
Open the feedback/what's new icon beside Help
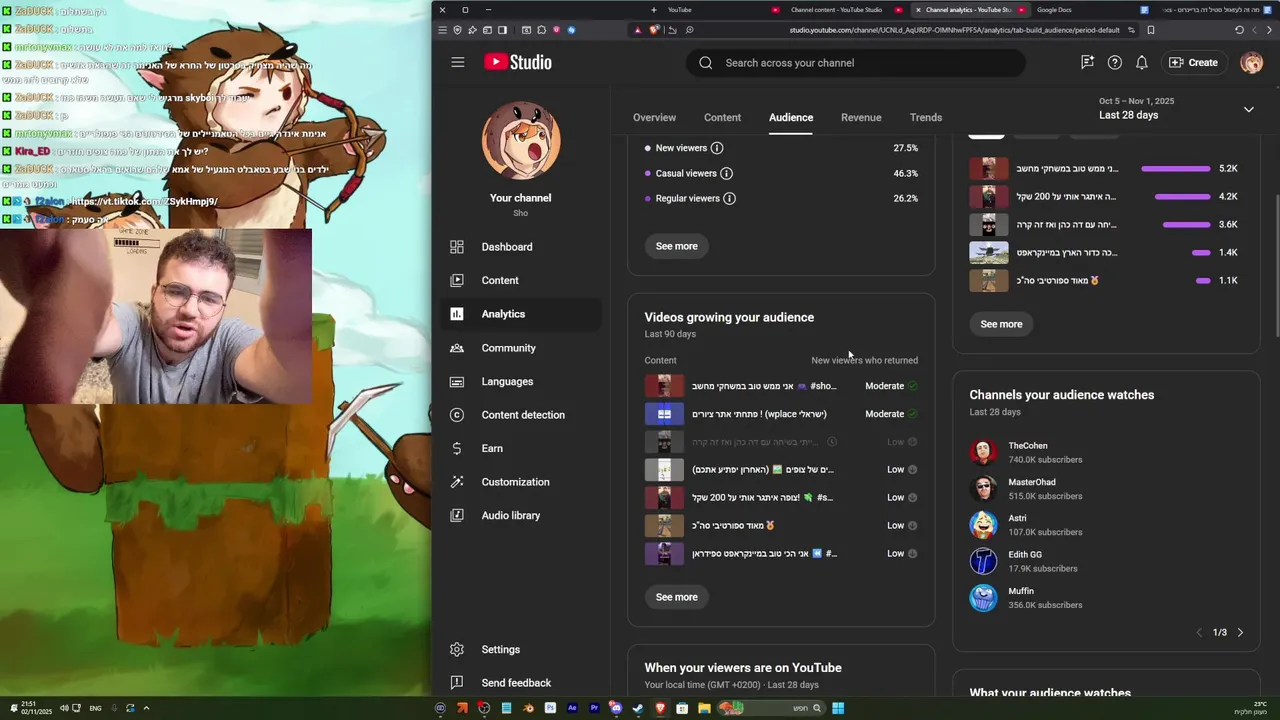[1087, 62]
